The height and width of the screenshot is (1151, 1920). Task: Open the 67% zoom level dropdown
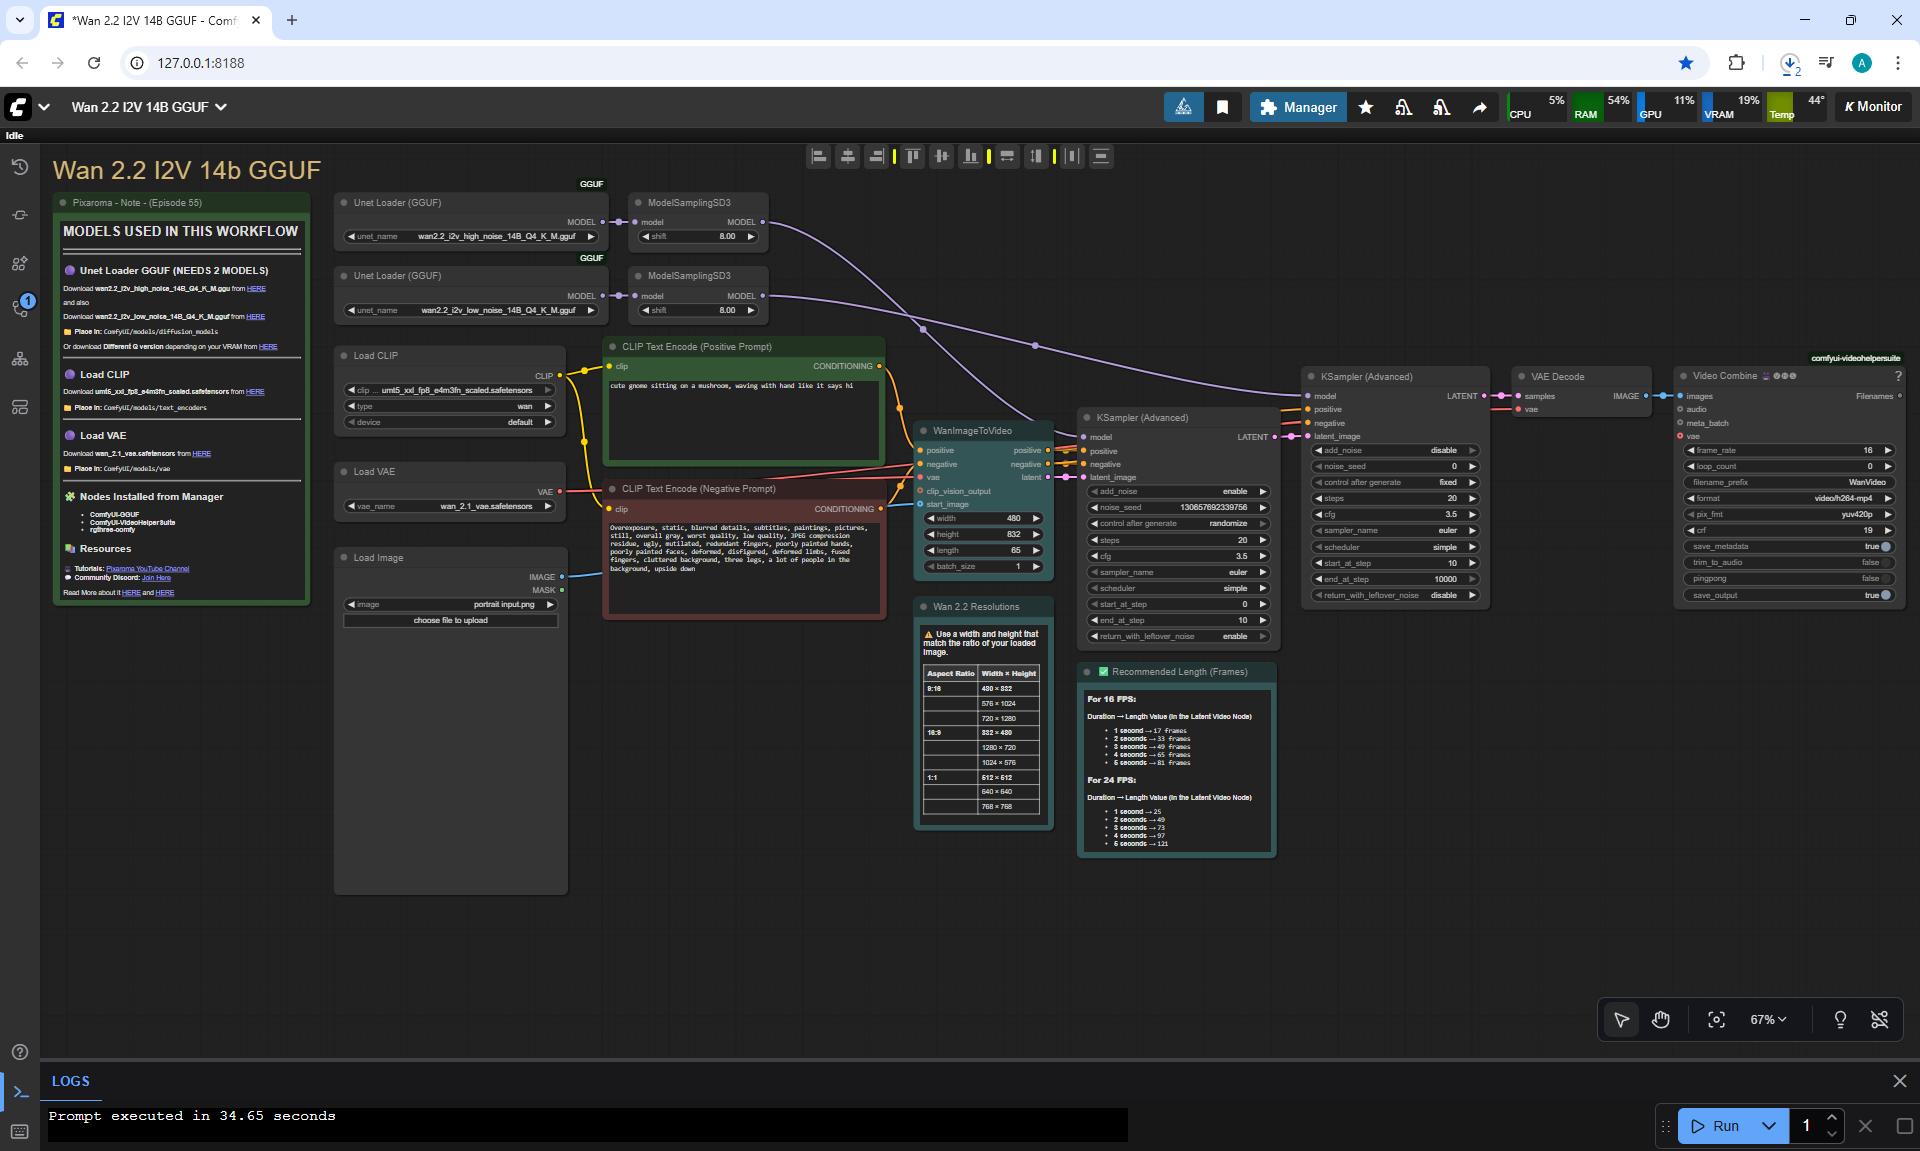[1767, 1019]
